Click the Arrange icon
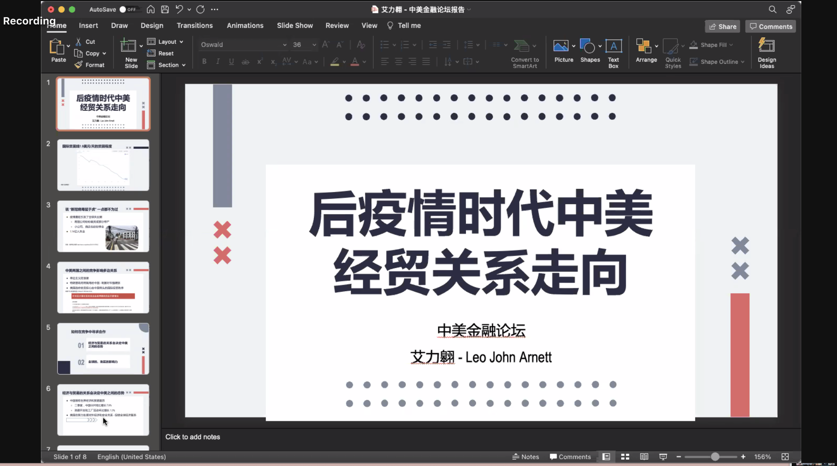 click(x=645, y=48)
